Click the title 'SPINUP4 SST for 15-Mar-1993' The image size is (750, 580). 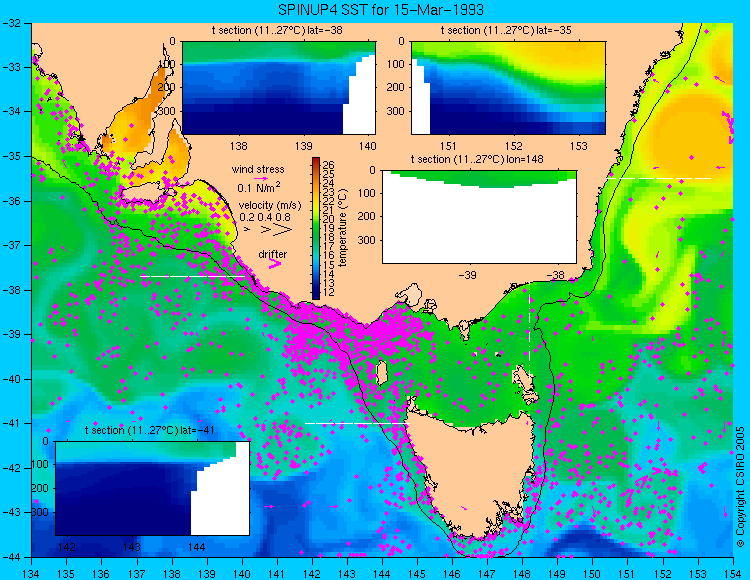pos(381,10)
